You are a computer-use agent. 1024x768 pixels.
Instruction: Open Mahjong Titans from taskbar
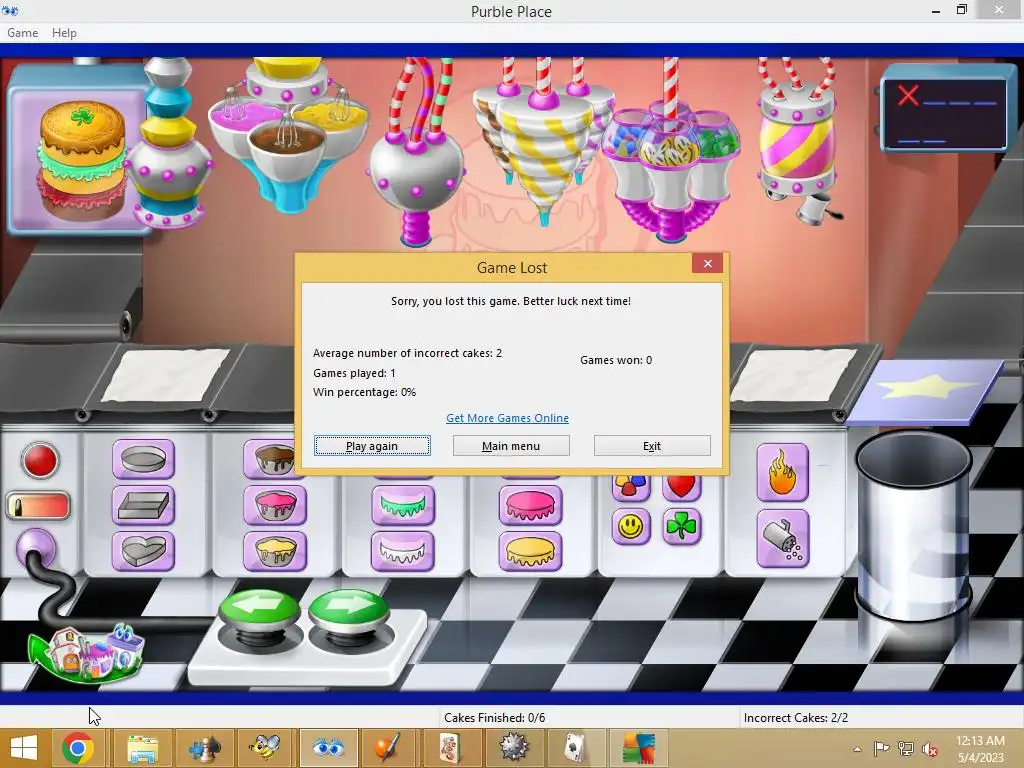[451, 748]
